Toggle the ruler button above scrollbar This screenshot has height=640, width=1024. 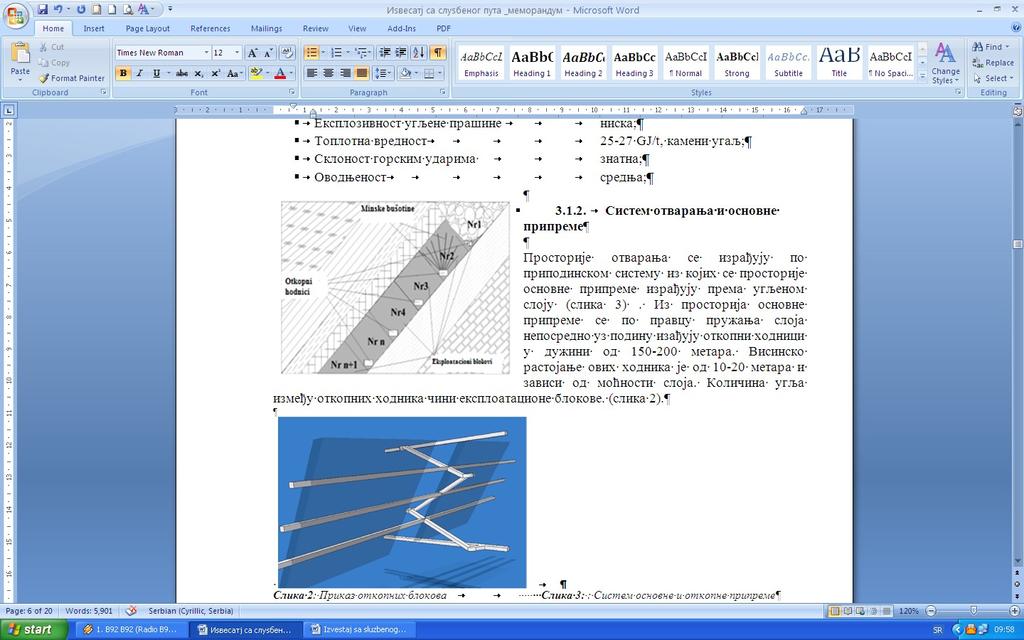pos(1017,112)
